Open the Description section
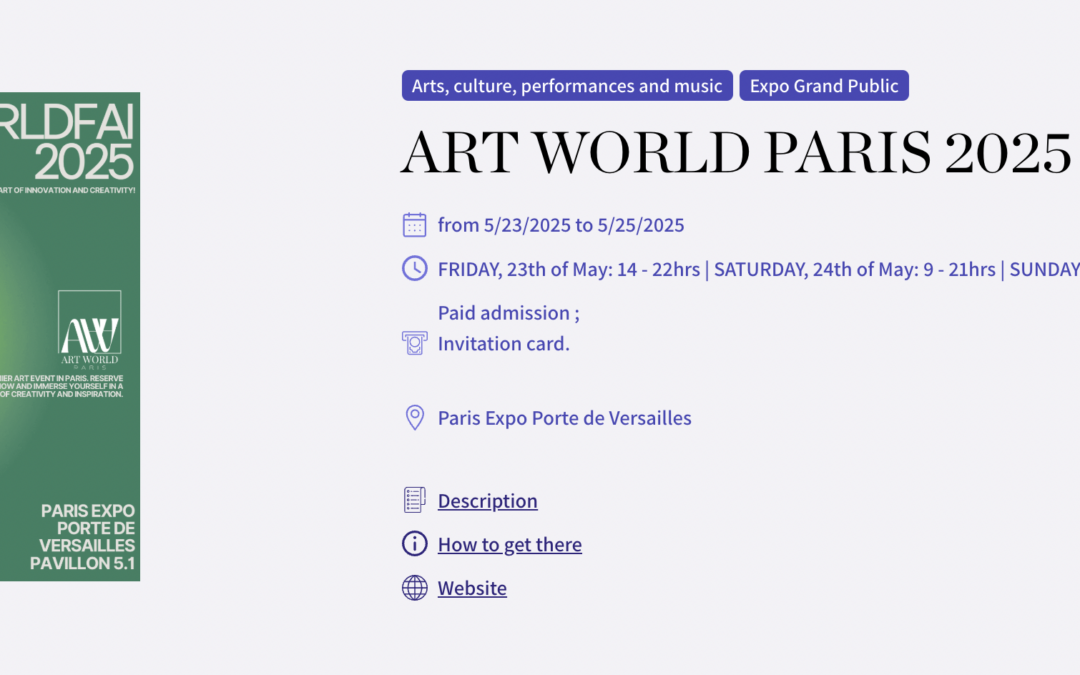The height and width of the screenshot is (675, 1080). pos(487,500)
